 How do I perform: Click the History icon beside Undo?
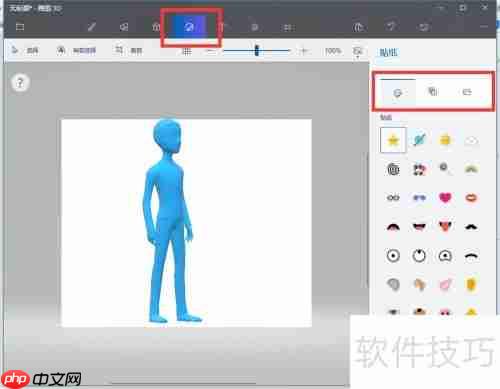(x=424, y=27)
